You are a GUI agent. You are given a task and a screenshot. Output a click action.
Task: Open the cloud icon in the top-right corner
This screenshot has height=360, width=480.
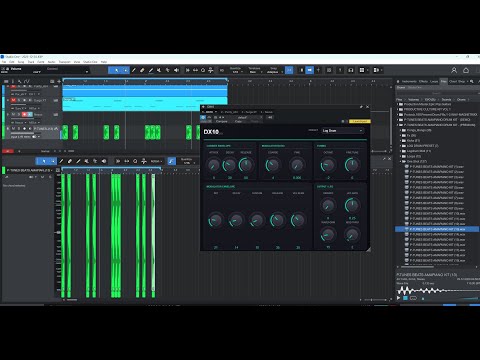point(466,70)
